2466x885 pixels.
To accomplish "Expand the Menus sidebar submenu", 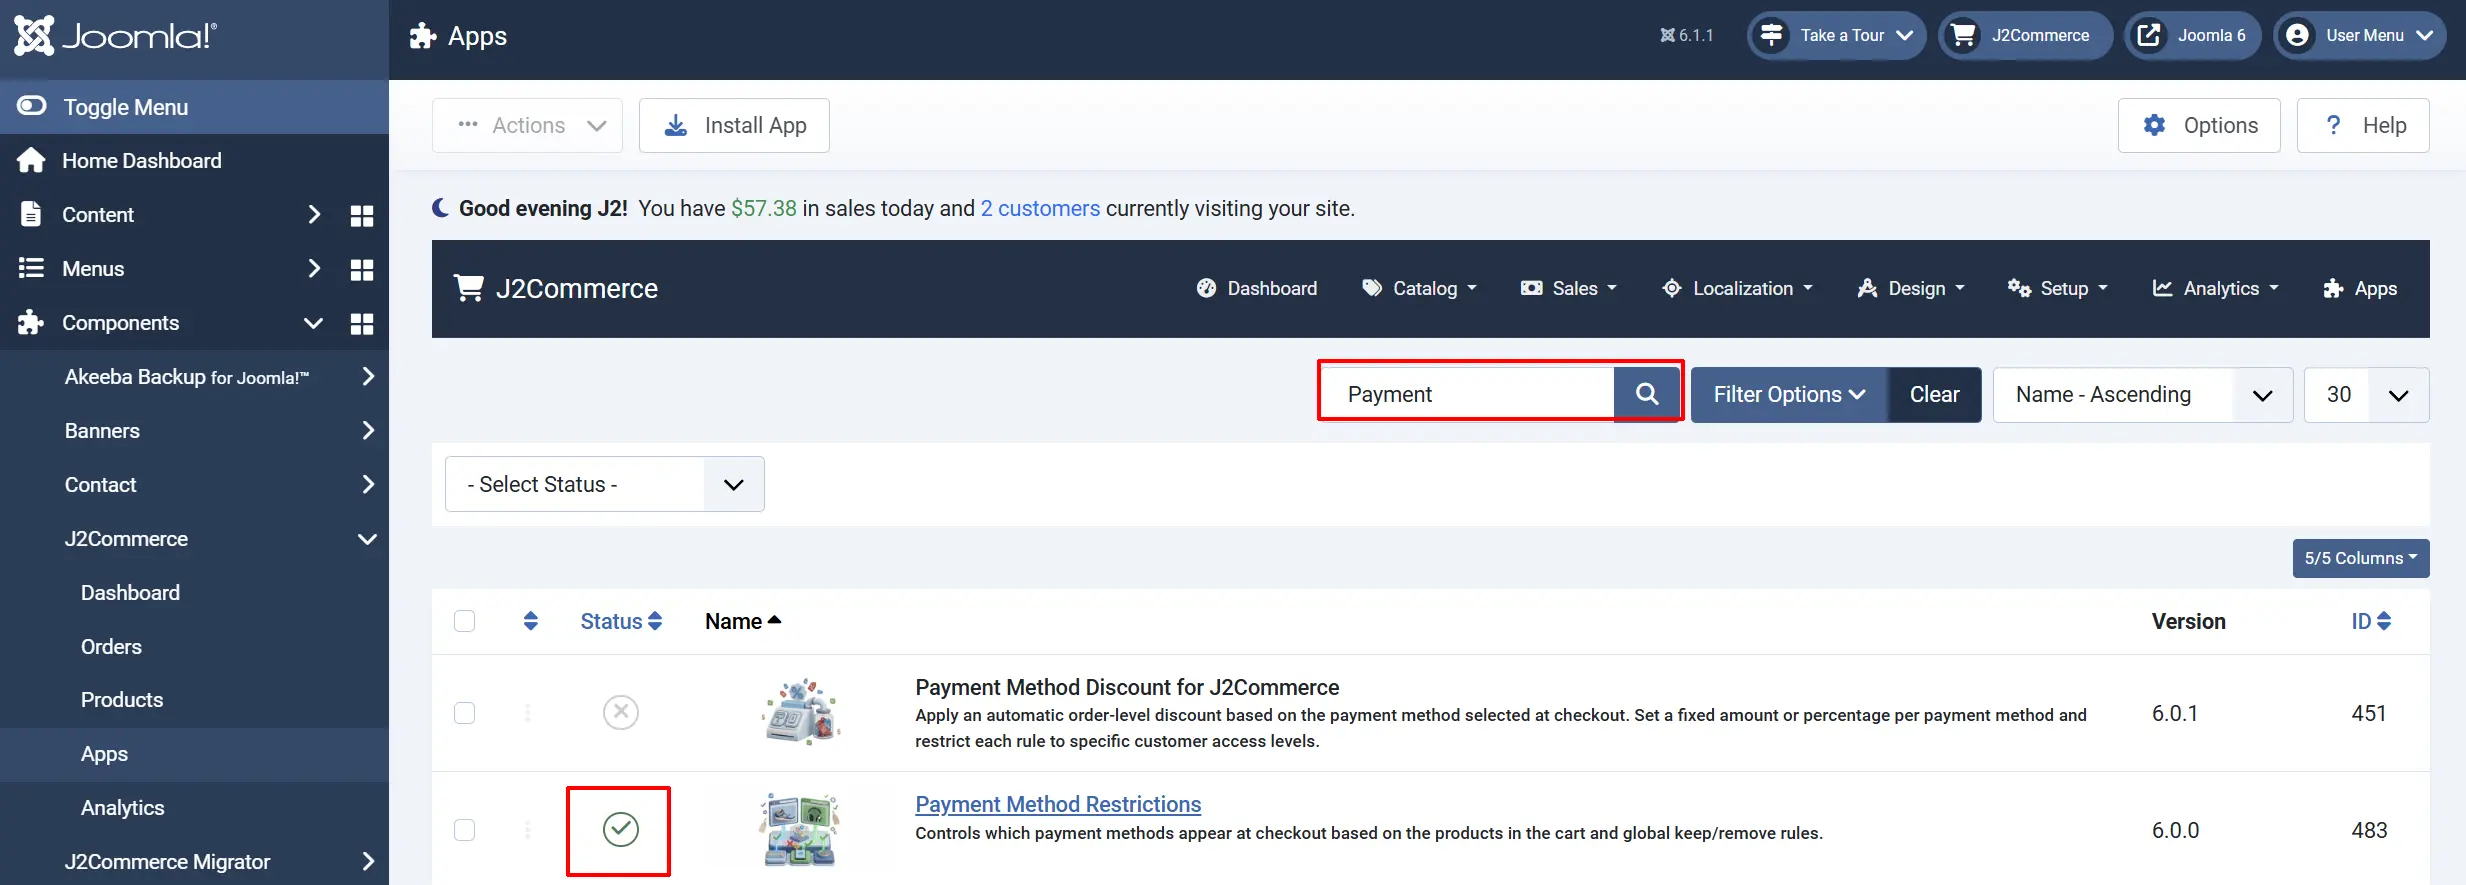I will pos(314,269).
